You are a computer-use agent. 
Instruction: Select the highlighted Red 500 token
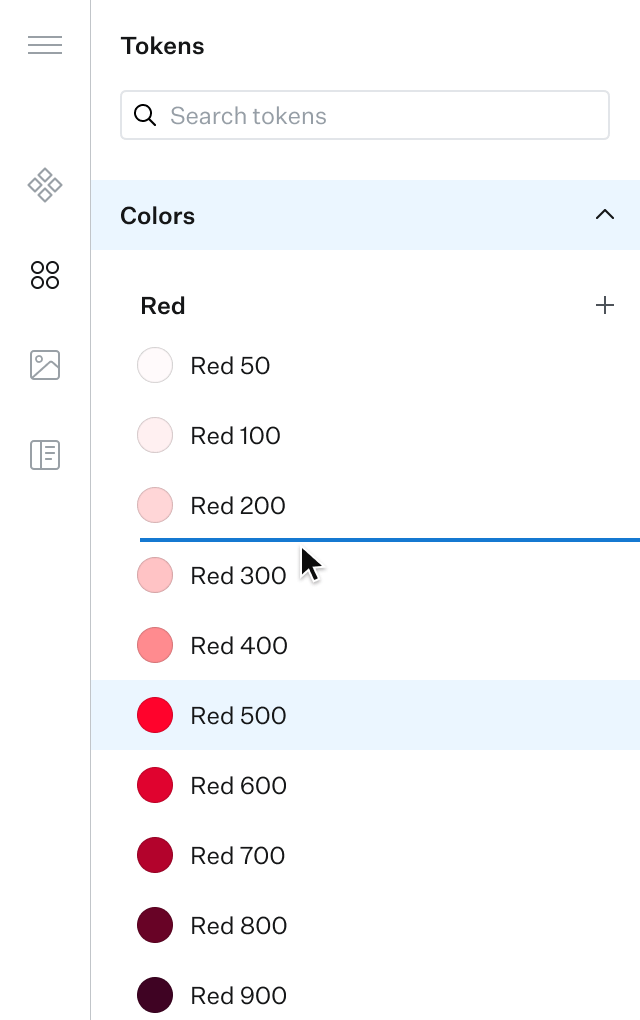tap(238, 716)
